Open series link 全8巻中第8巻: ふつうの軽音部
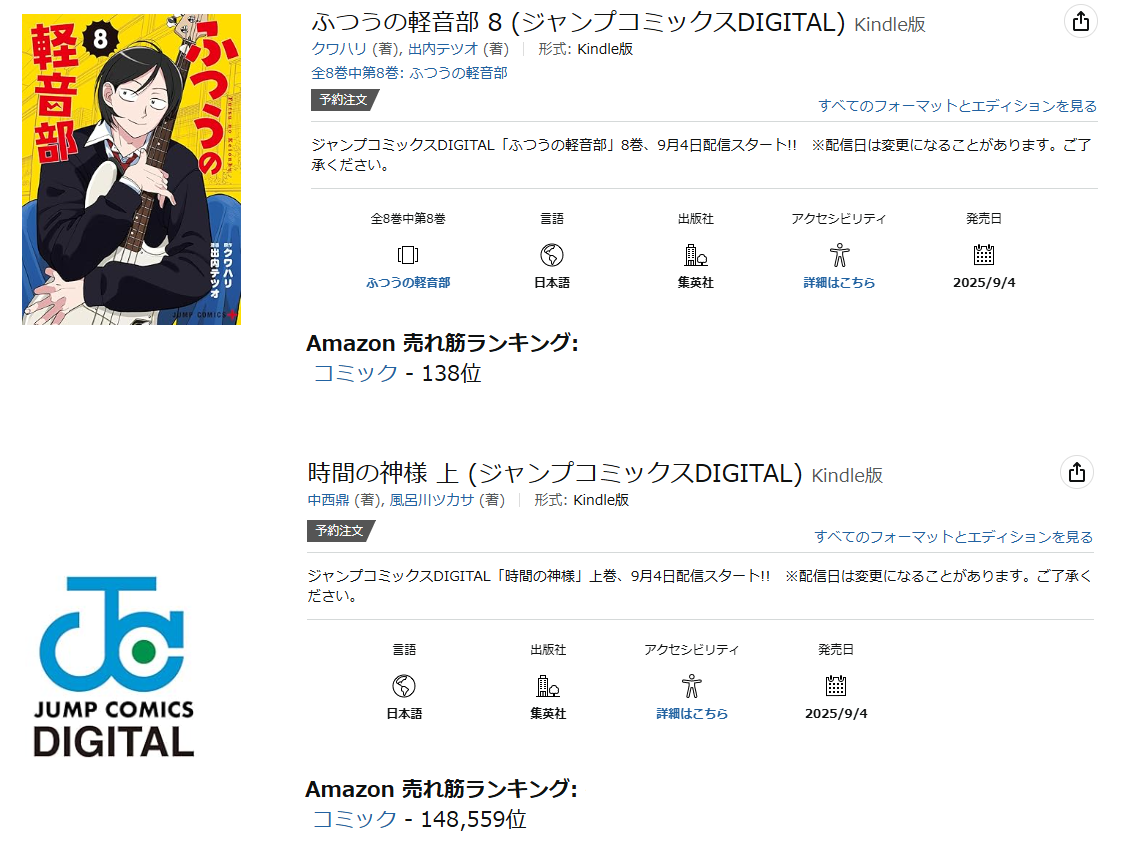This screenshot has height=867, width=1141. [410, 73]
